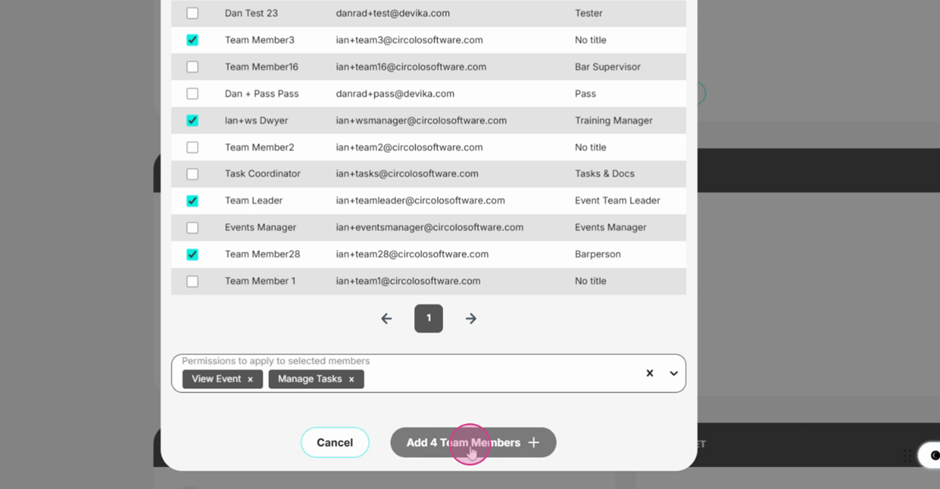Click inside the permissions selection field

tap(500, 378)
